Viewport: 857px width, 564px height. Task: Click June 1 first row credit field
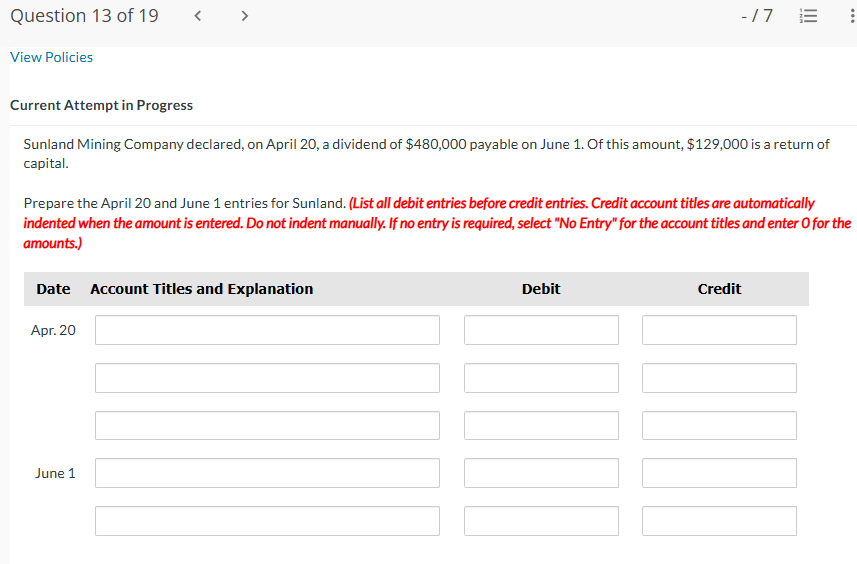coord(719,473)
